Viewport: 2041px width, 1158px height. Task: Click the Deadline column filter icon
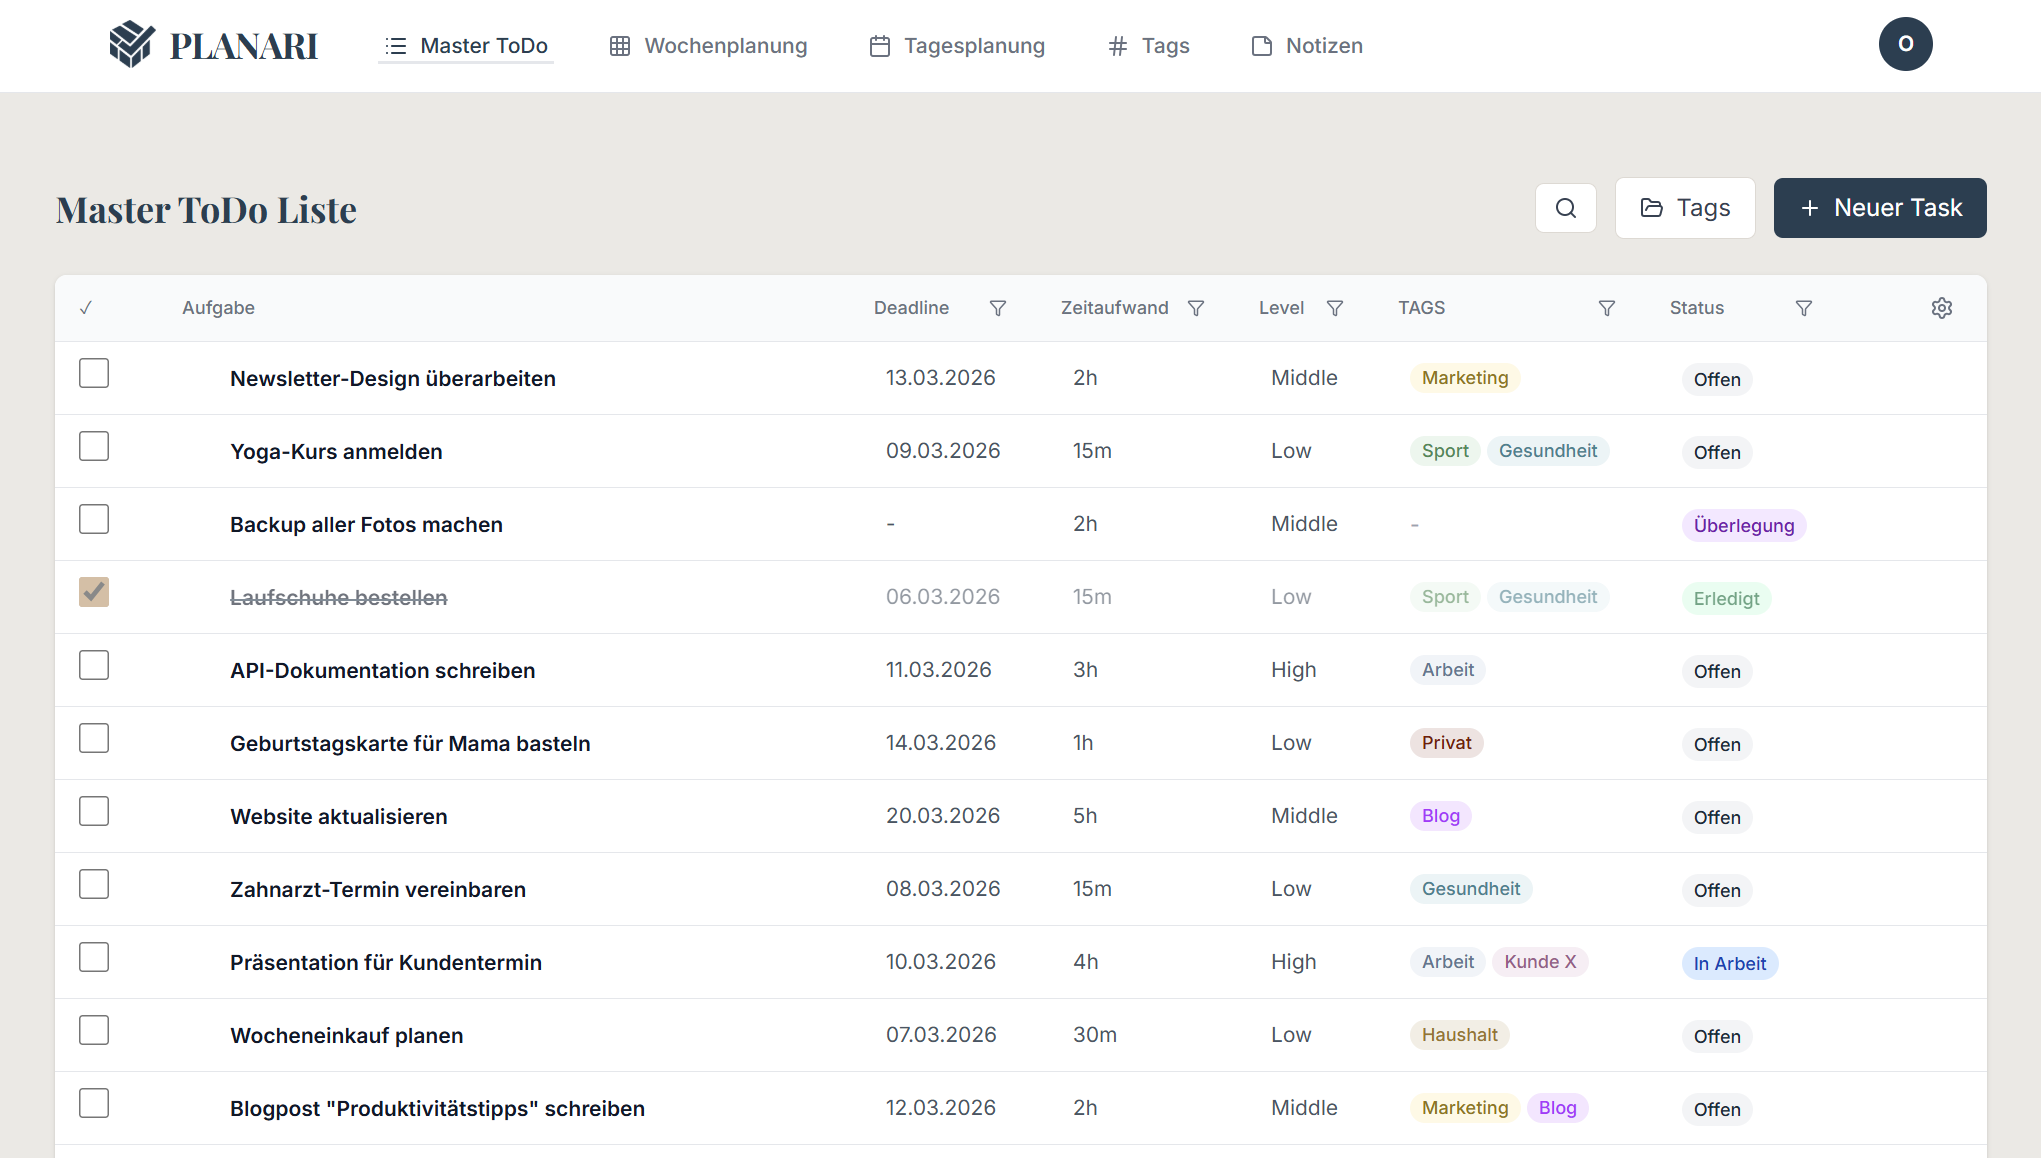(997, 308)
